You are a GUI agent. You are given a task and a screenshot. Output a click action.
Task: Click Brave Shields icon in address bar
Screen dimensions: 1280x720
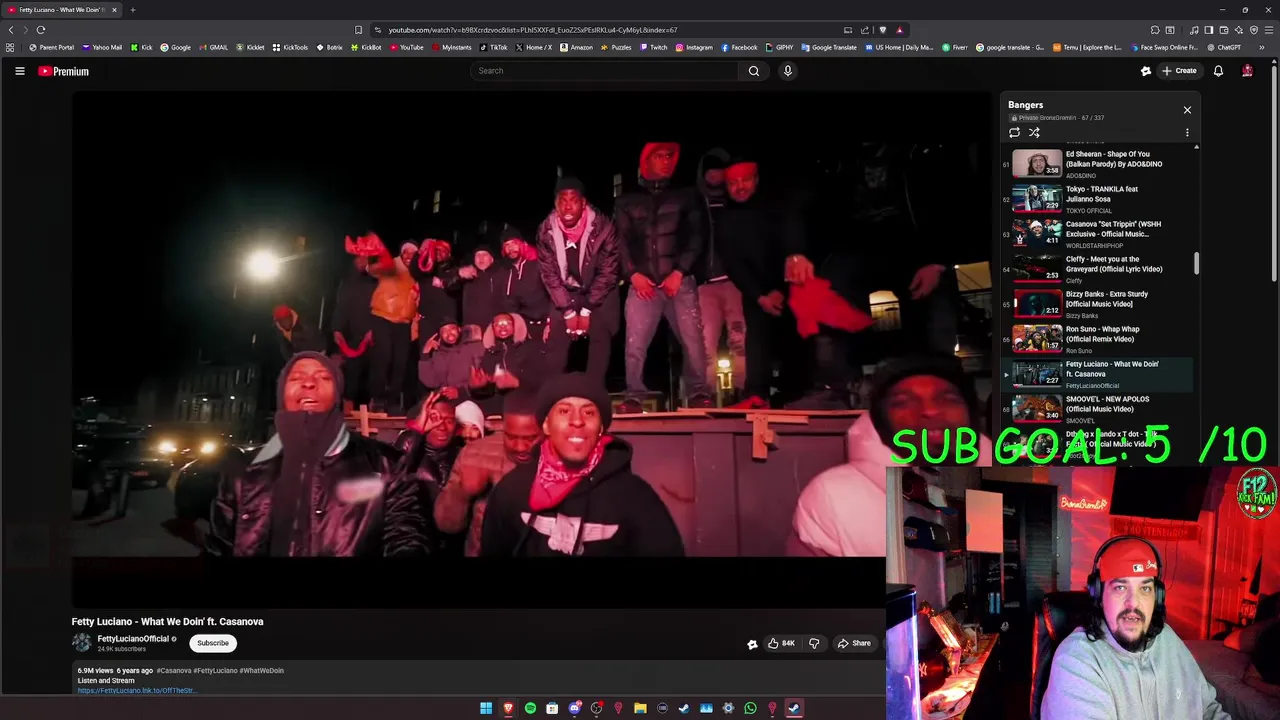882,30
